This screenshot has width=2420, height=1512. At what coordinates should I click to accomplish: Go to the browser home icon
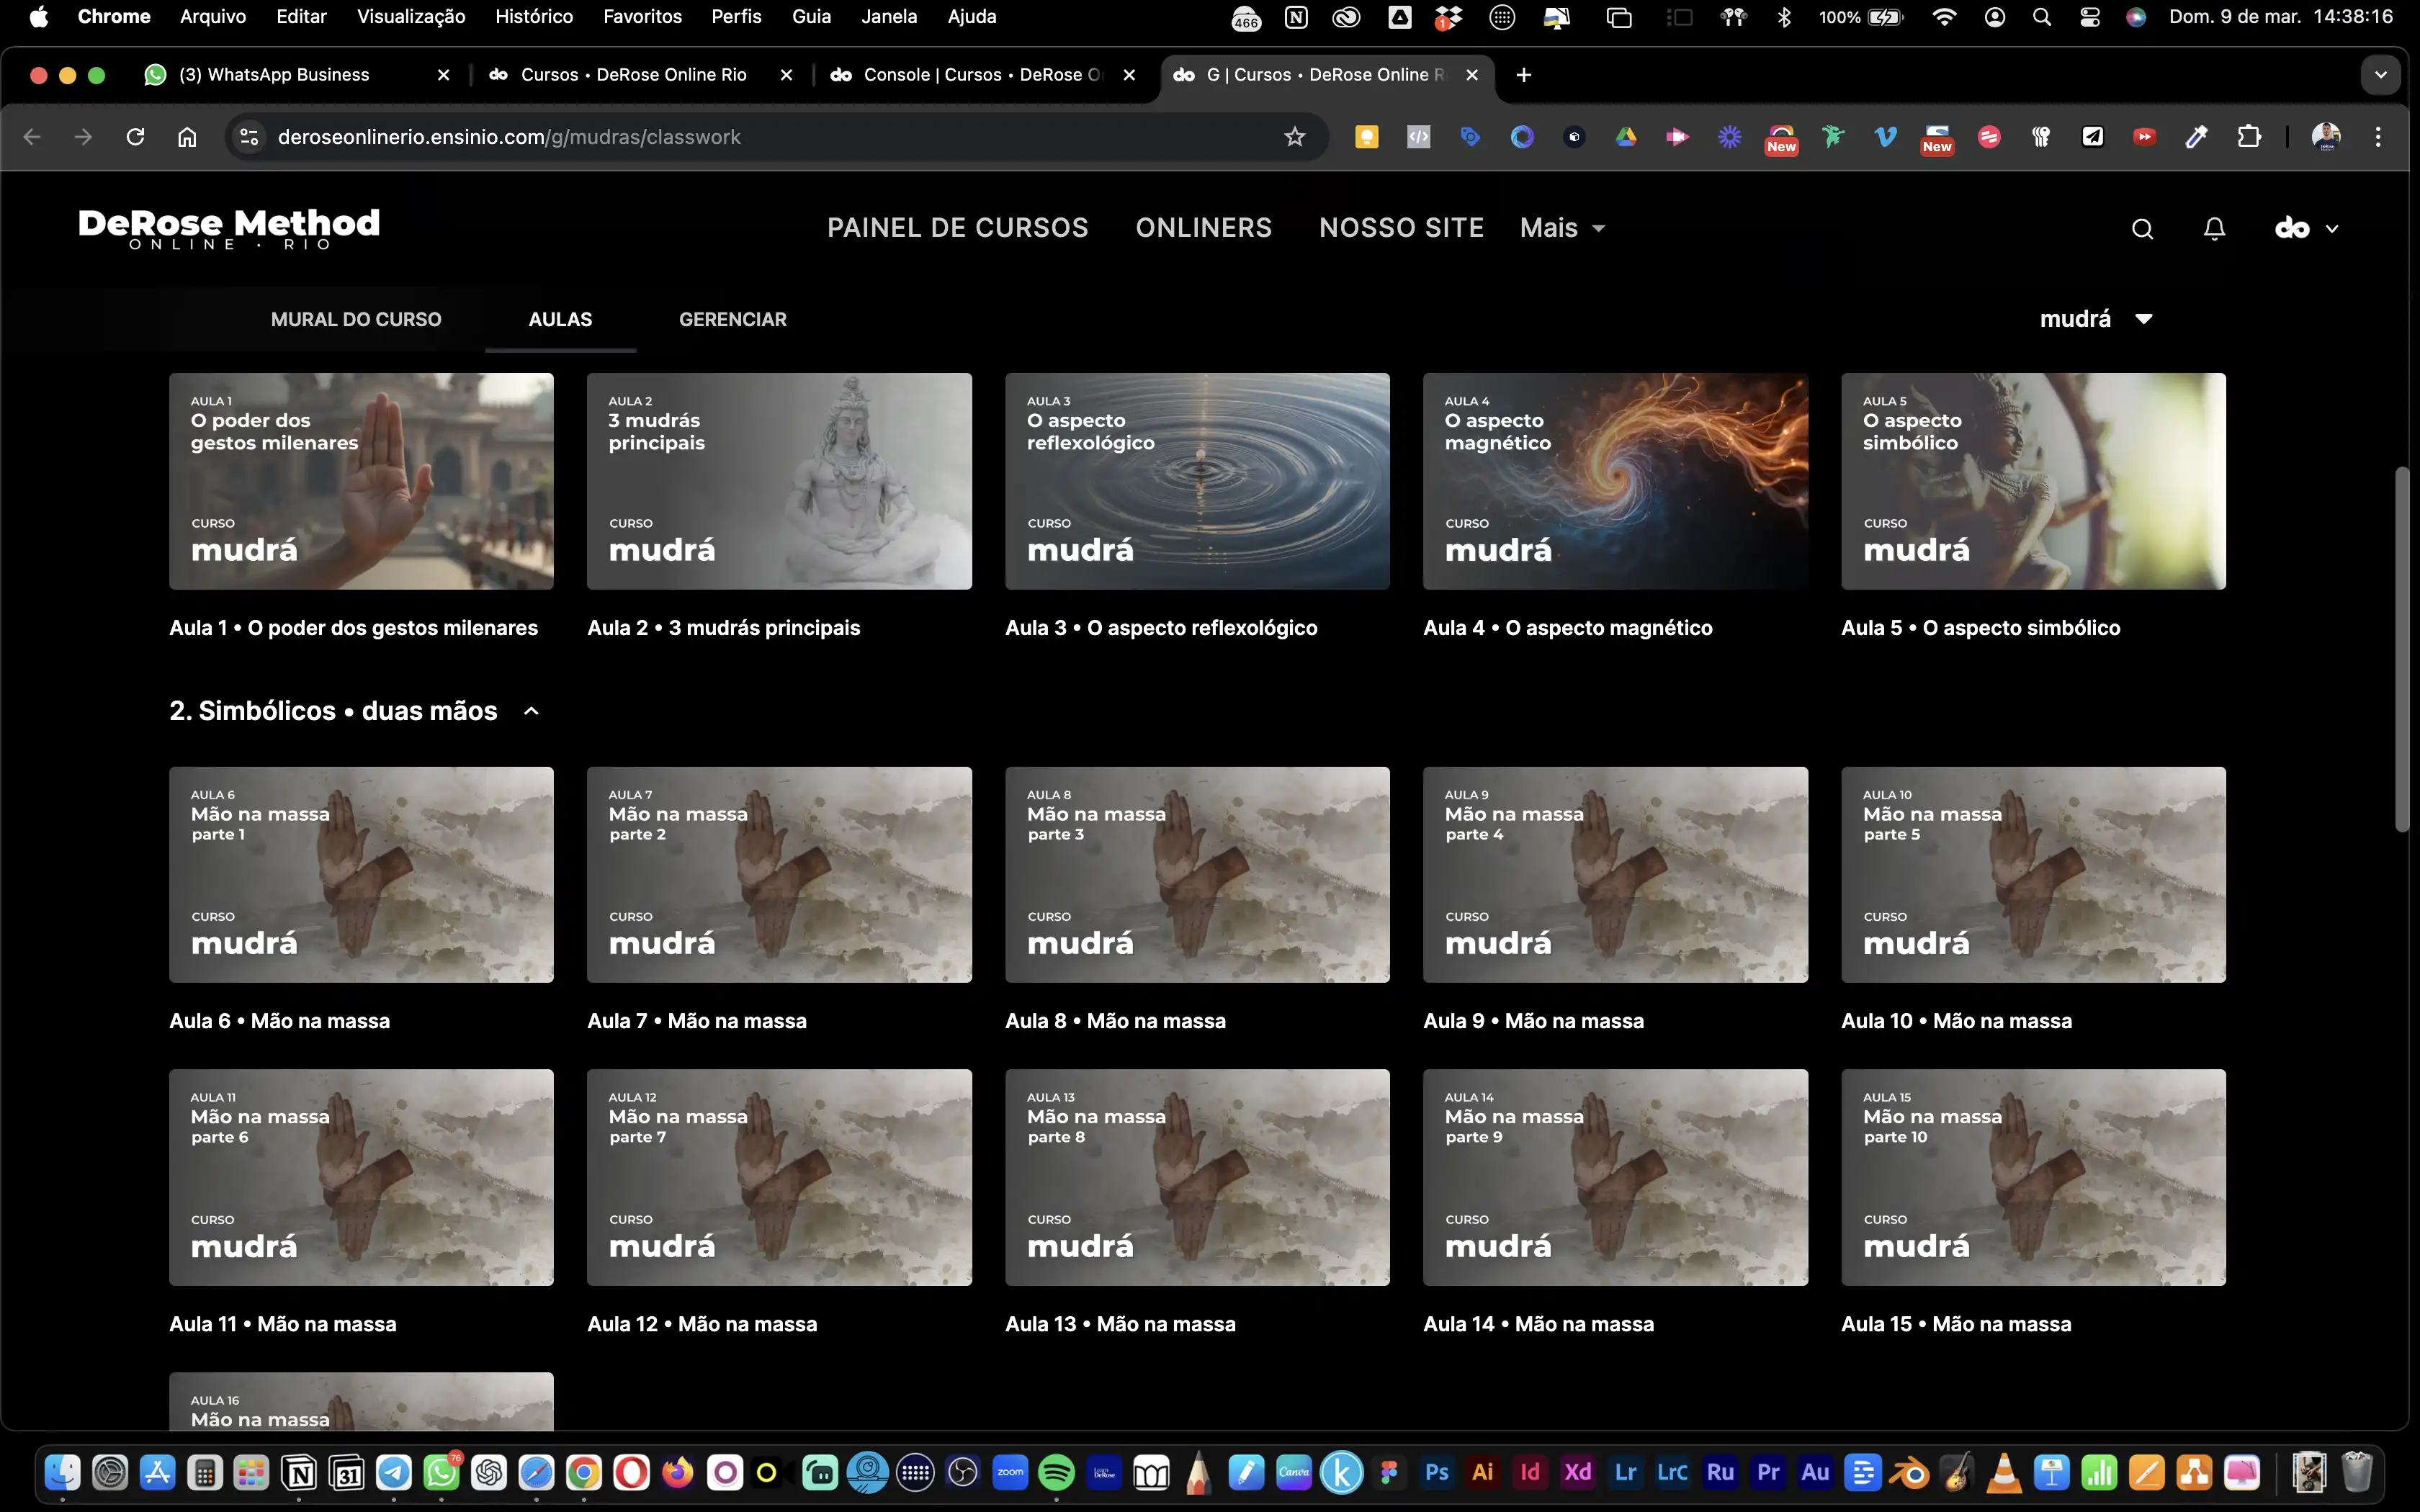click(x=187, y=137)
